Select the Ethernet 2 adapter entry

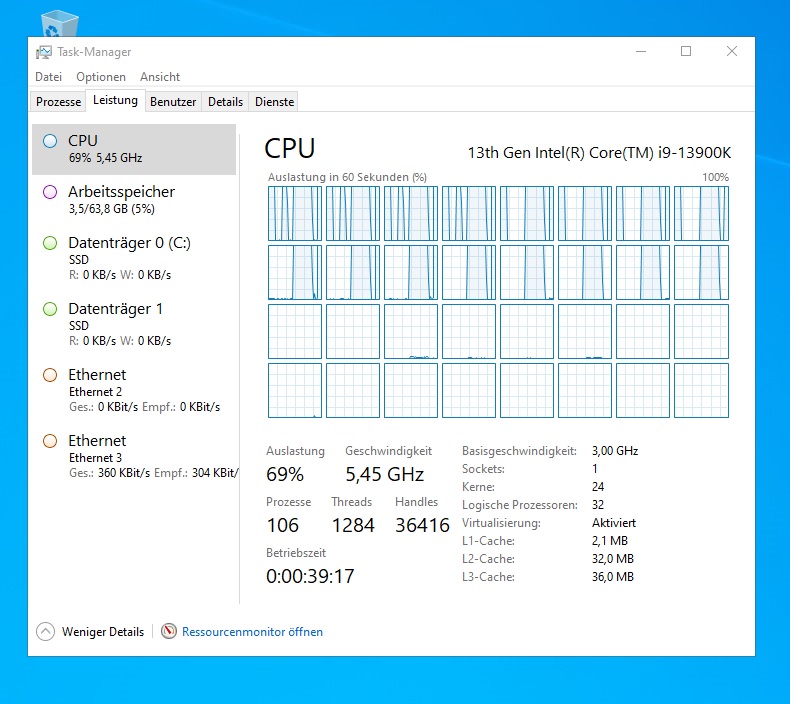134,390
